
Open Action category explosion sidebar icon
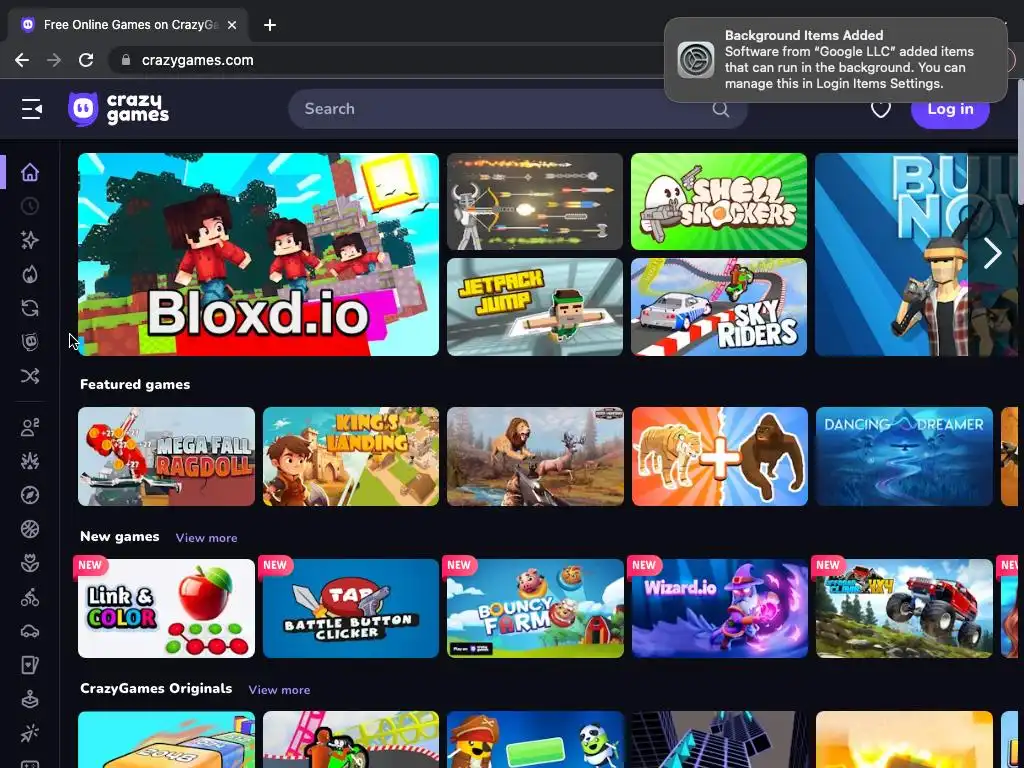[x=30, y=461]
